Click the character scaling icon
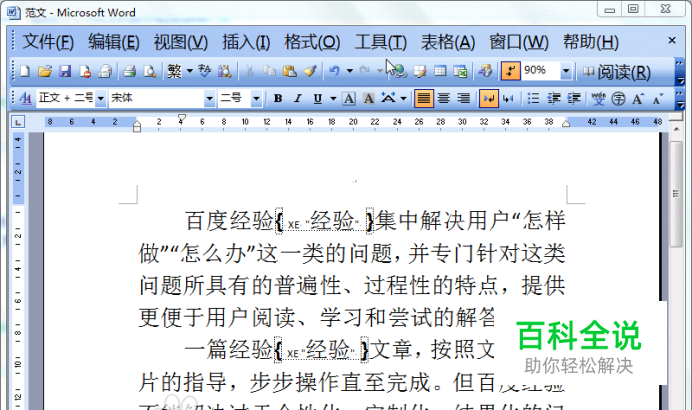Image resolution: width=692 pixels, height=410 pixels. click(x=388, y=98)
